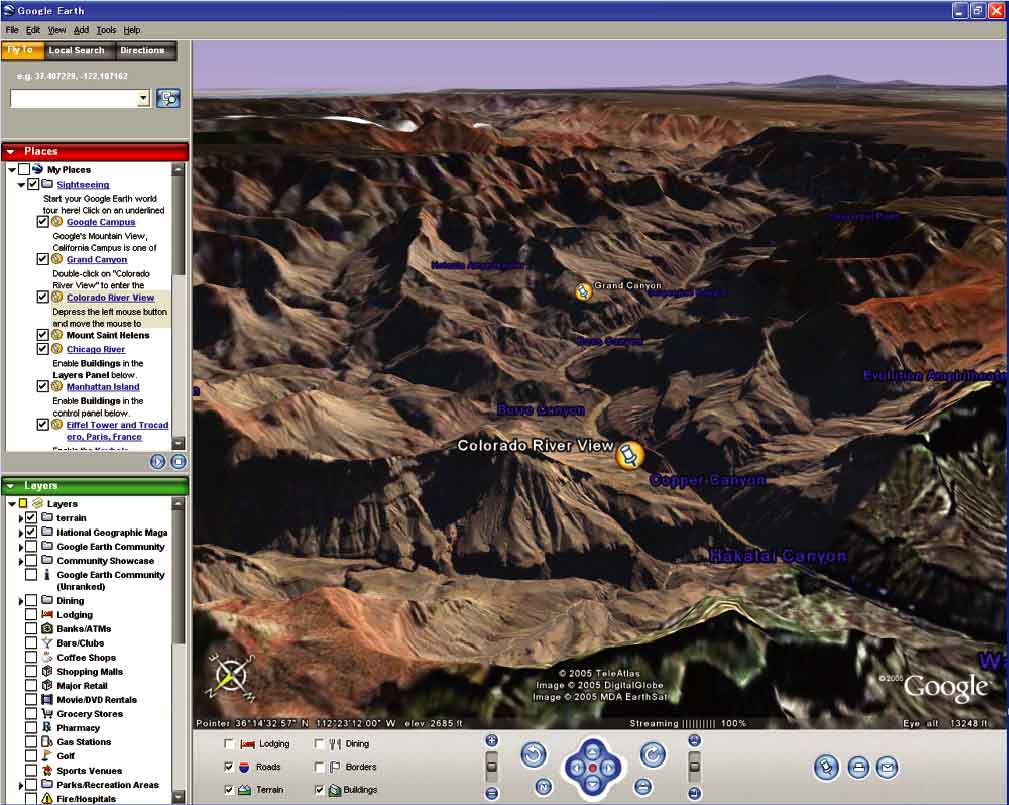Click the tilt down button below the tilt slider

694,793
